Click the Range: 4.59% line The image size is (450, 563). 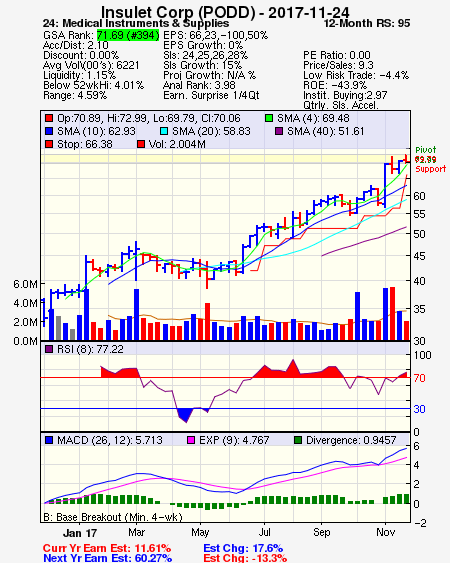[x=75, y=96]
